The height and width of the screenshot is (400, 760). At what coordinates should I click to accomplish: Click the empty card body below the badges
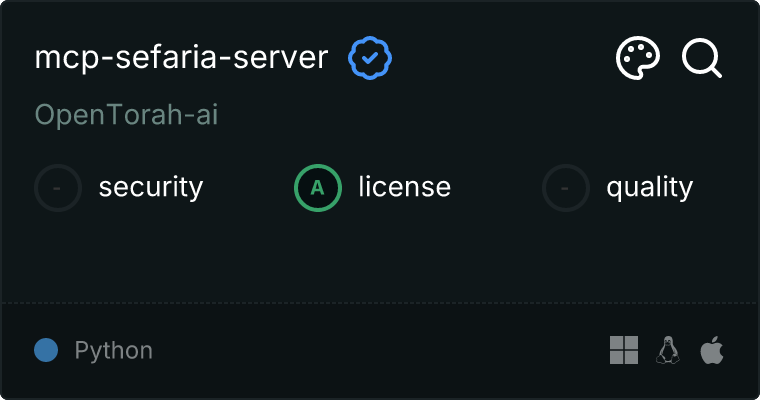click(380, 255)
